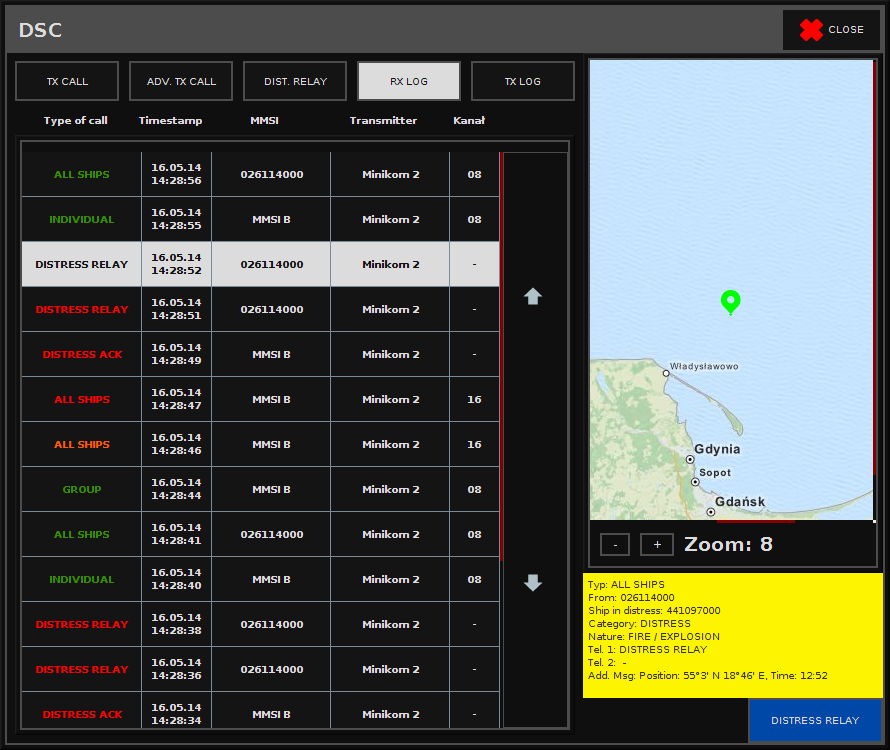Click the red log scrollbar indicator
Viewport: 890px width, 750px height.
[502, 356]
